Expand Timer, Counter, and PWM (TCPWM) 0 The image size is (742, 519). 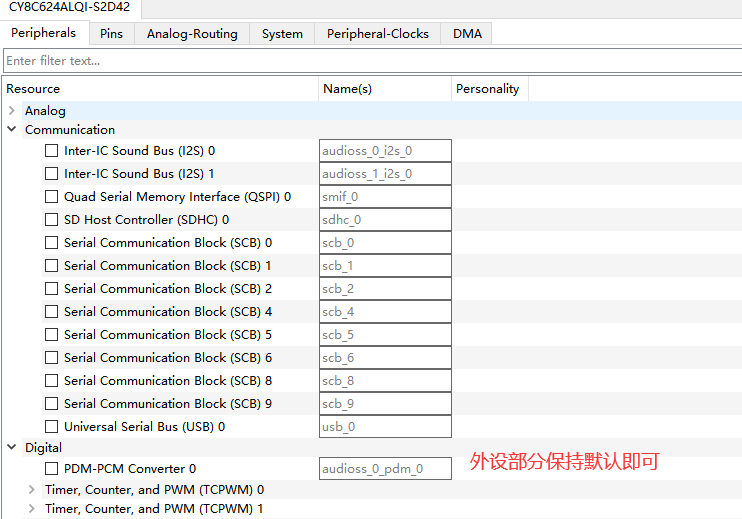[x=32, y=490]
